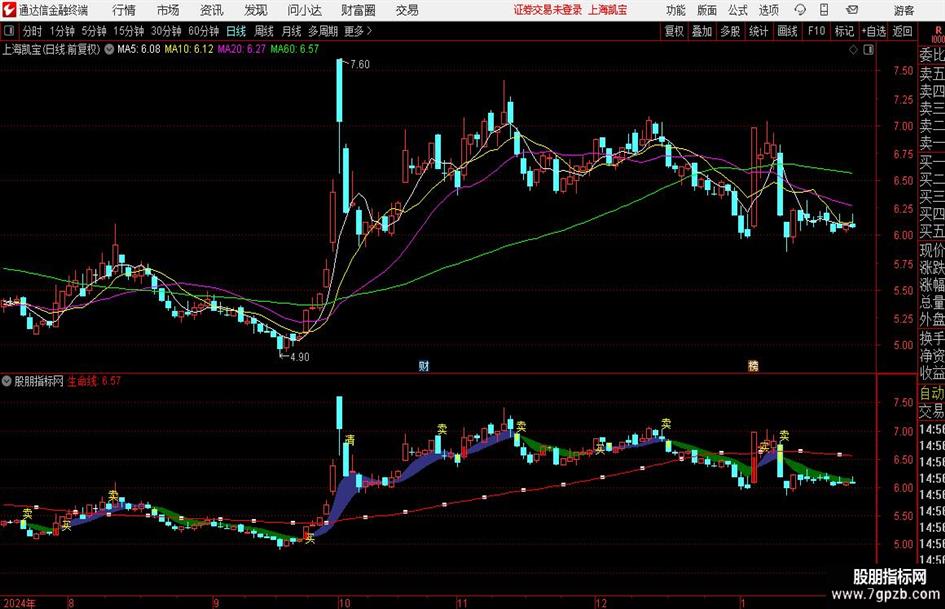Switch to the 1分钟 period tab

62,31
